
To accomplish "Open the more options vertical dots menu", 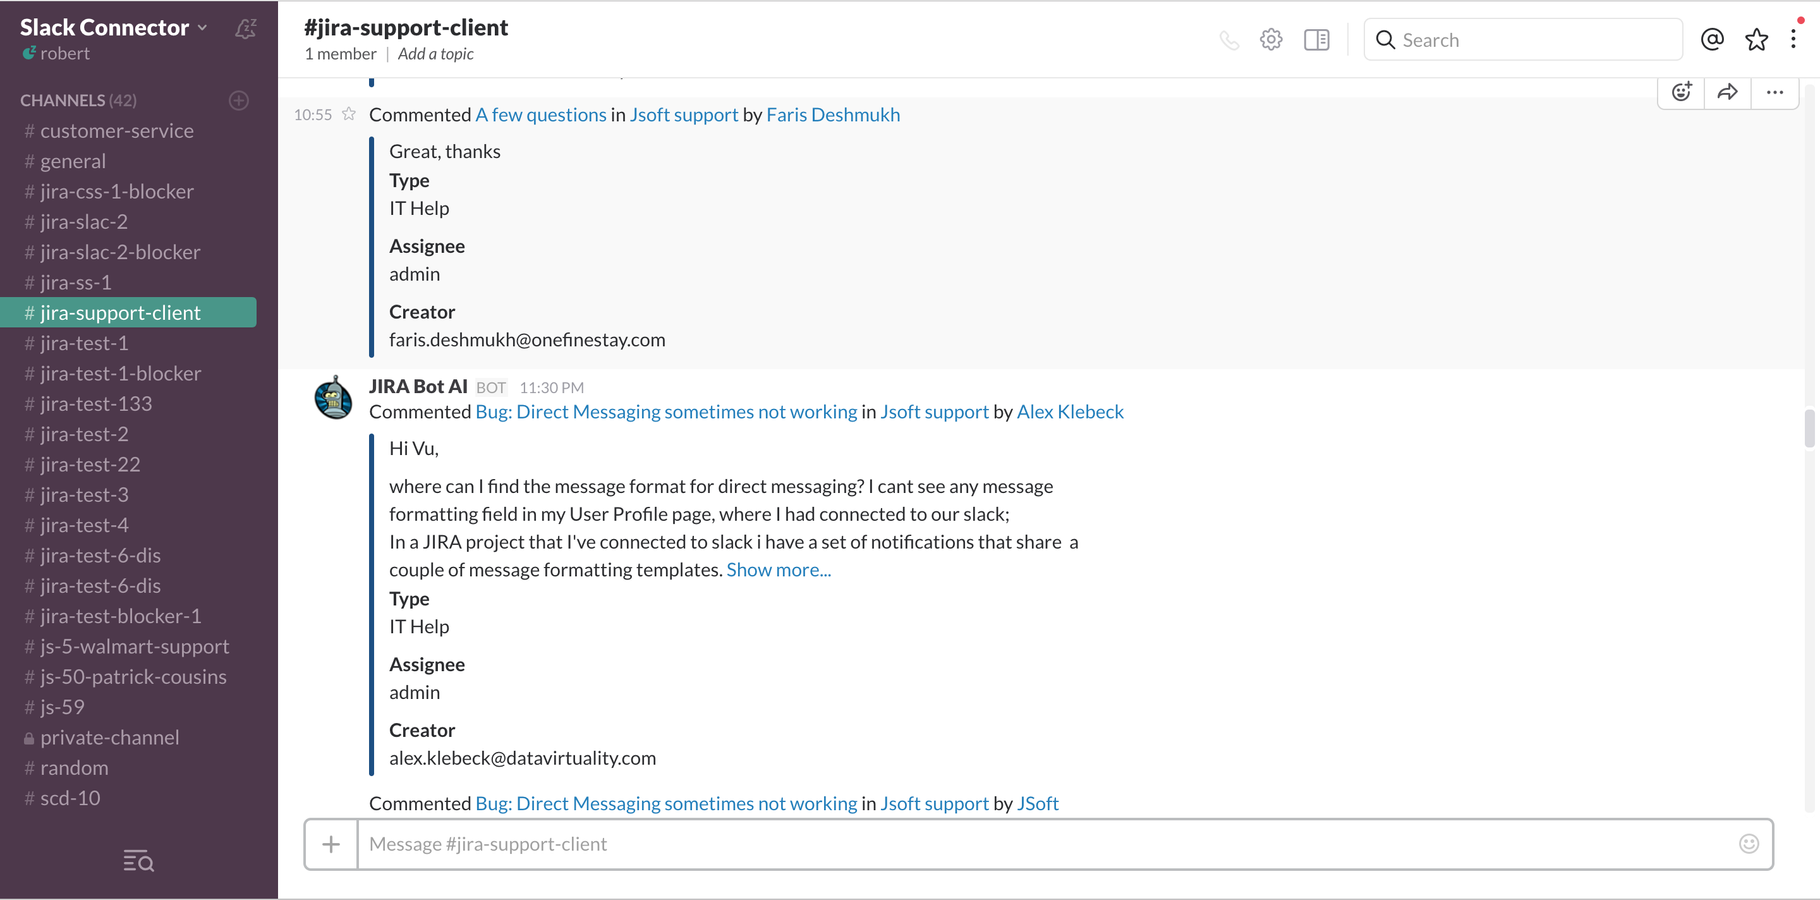I will point(1794,39).
